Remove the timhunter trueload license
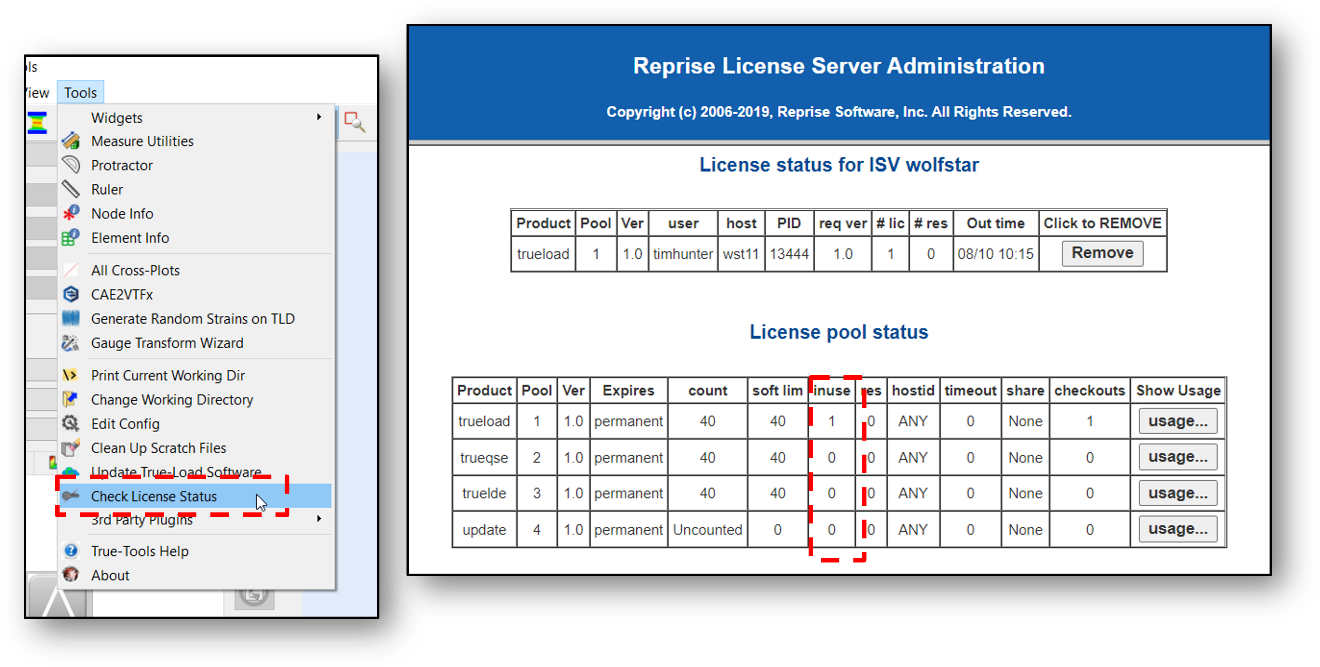This screenshot has width=1320, height=667. (x=1102, y=253)
